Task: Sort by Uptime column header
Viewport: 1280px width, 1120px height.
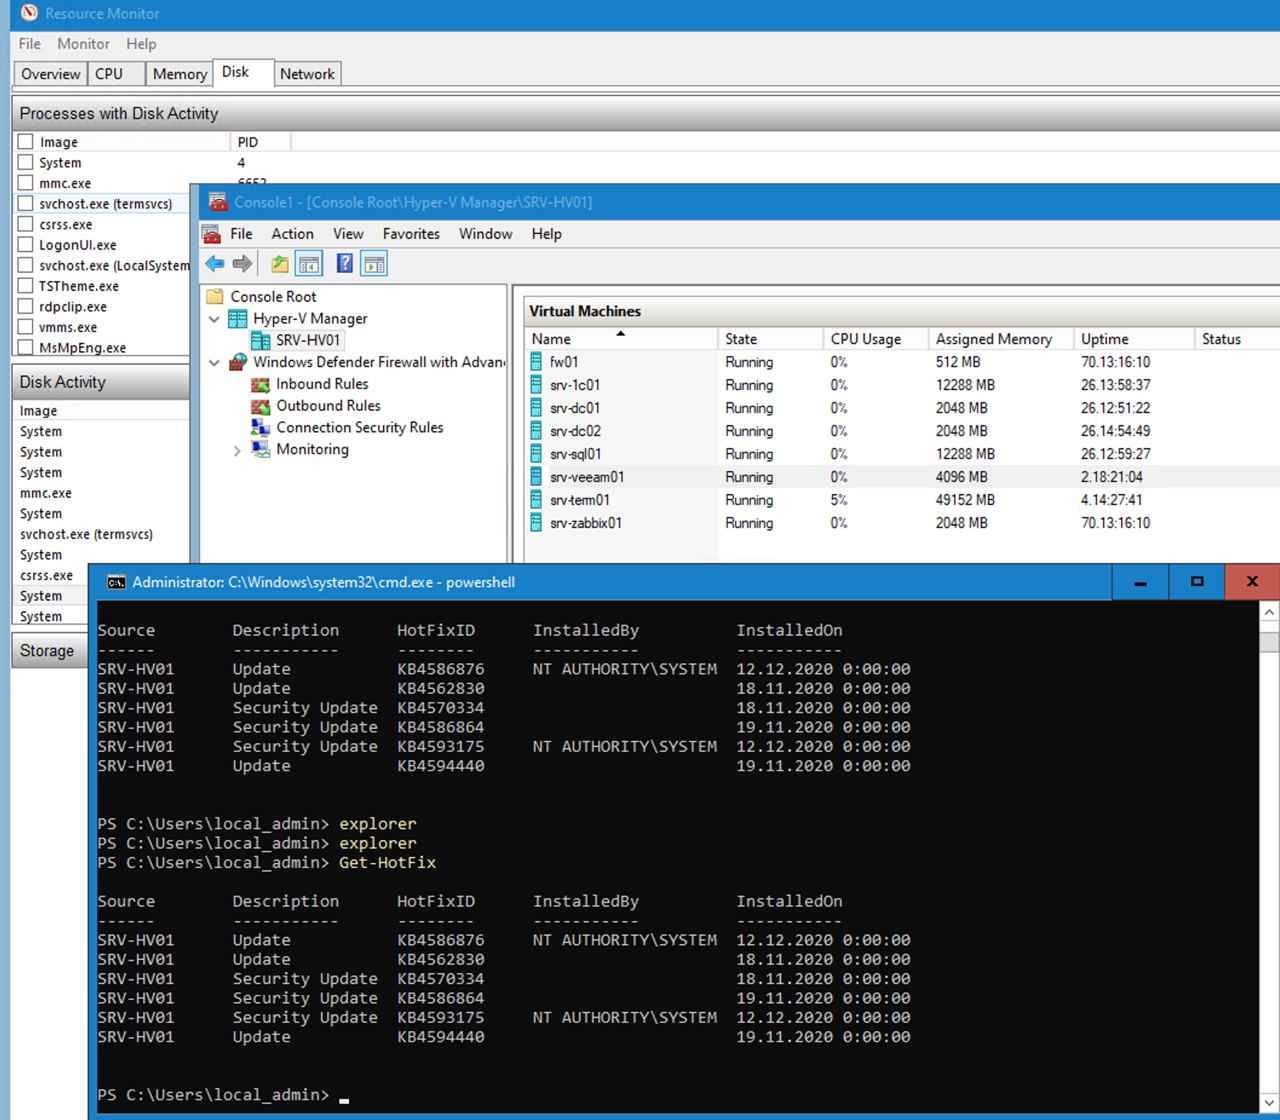Action: [1134, 339]
